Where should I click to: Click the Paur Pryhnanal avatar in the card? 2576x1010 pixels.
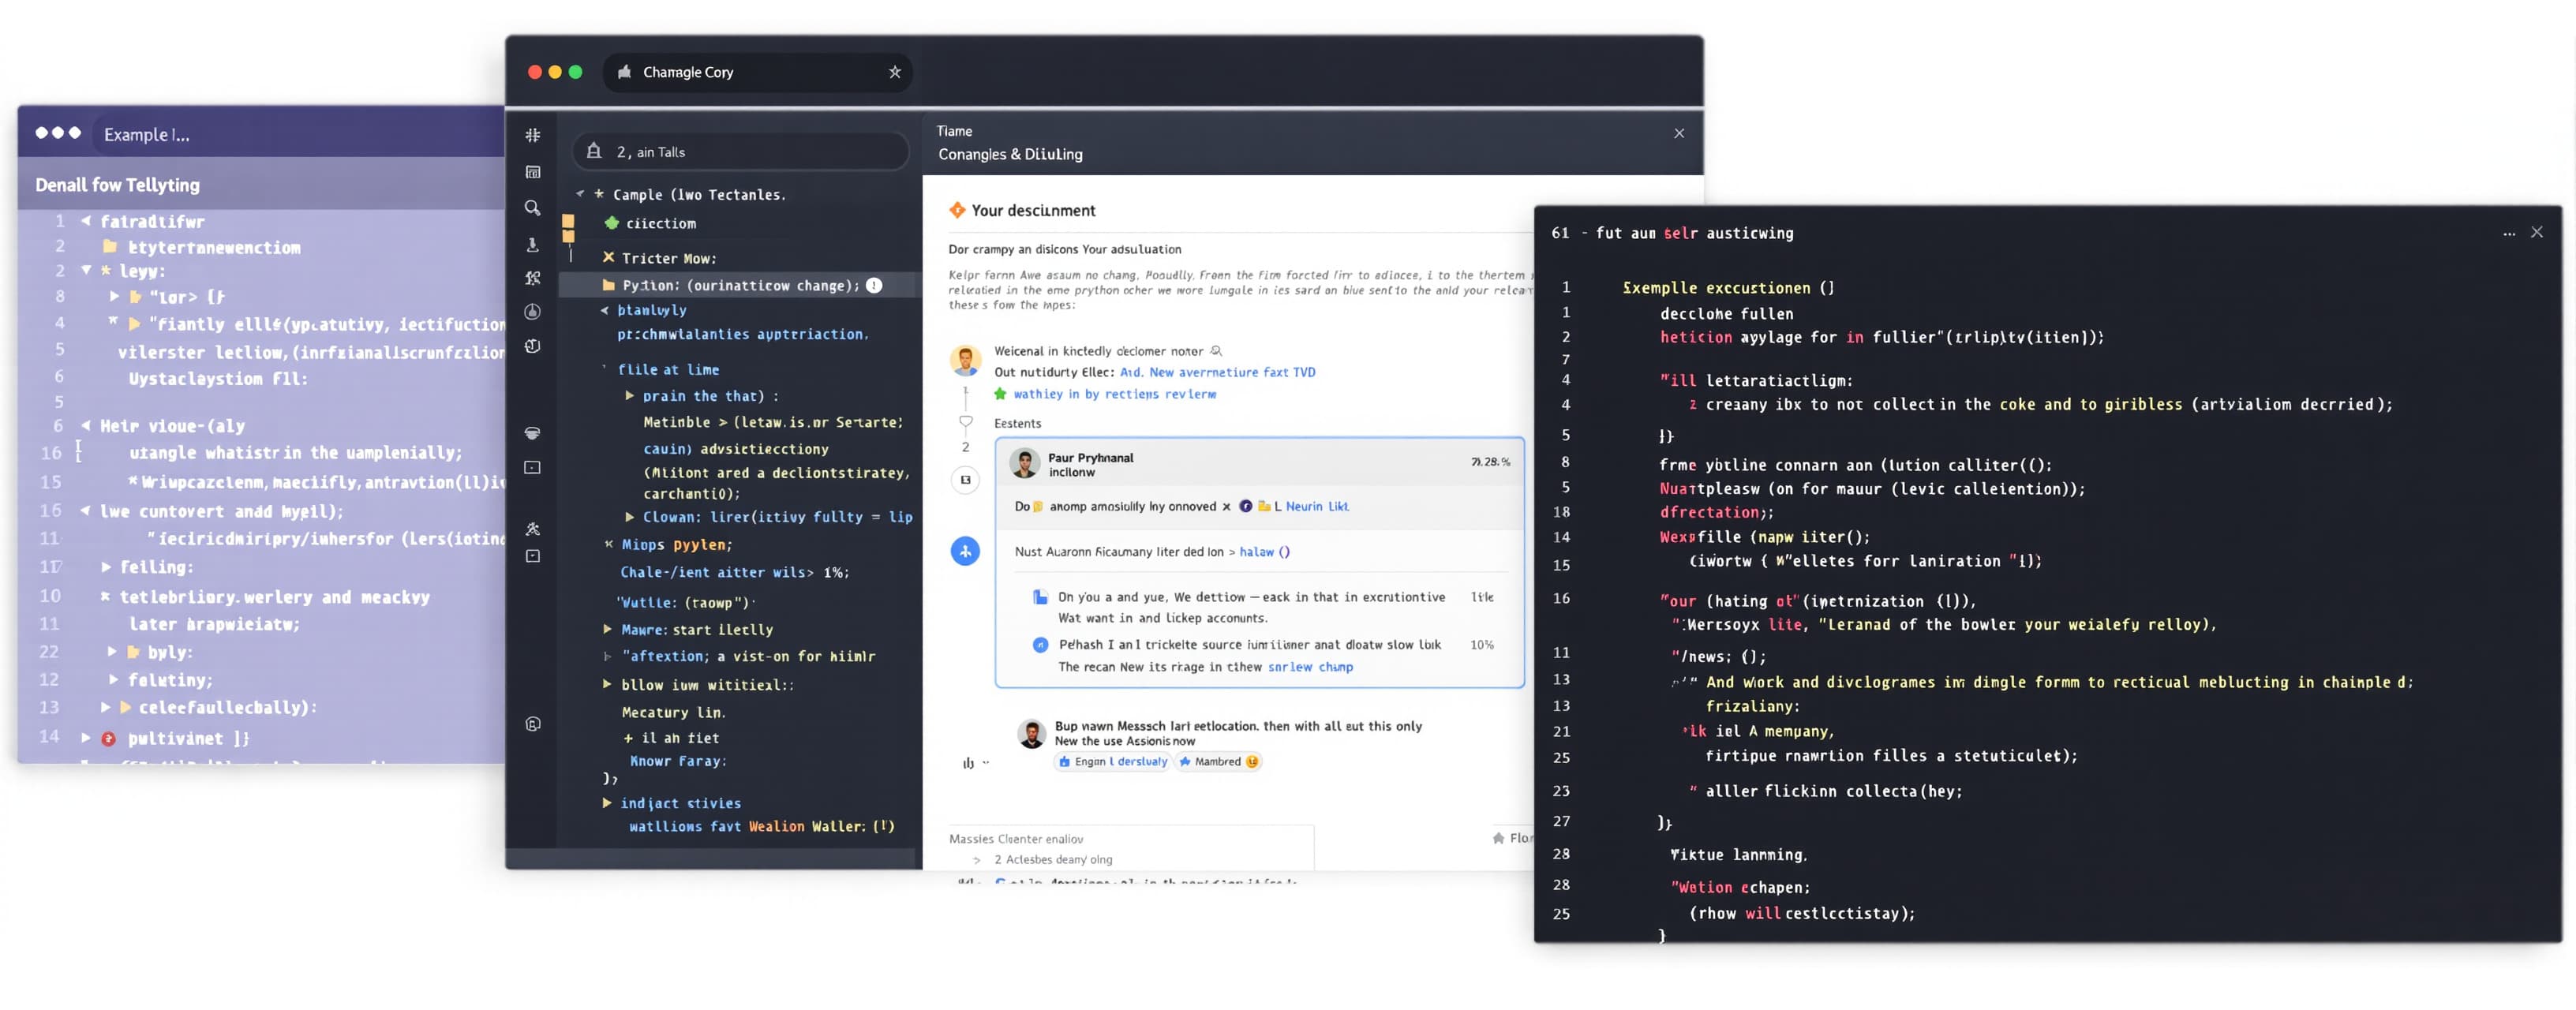point(1024,463)
